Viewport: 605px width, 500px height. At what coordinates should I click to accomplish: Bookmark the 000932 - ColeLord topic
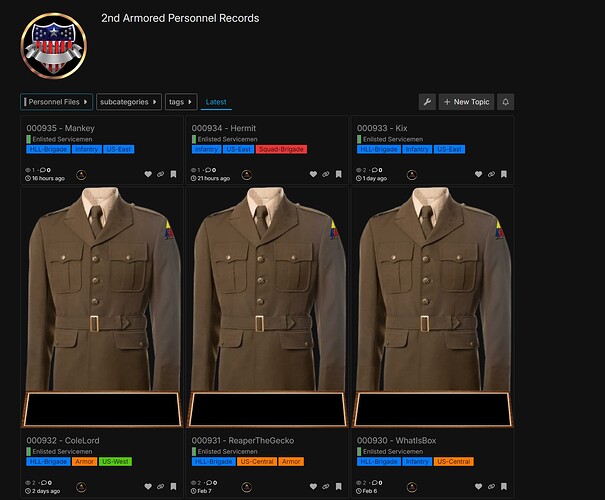173,487
